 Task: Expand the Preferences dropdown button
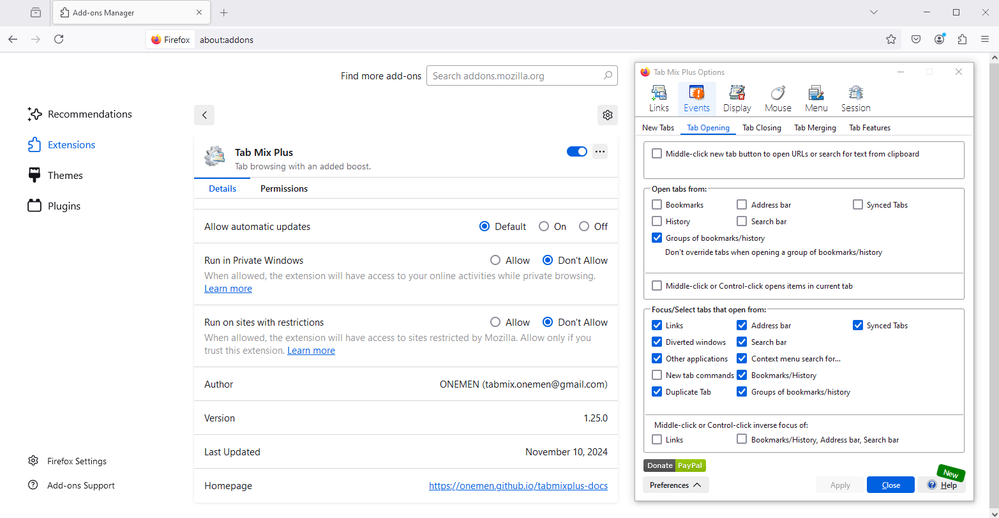click(677, 485)
